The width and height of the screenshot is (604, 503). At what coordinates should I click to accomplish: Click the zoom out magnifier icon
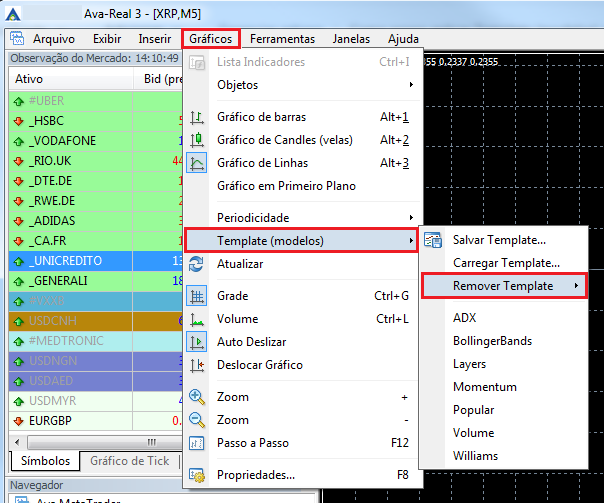pos(197,420)
